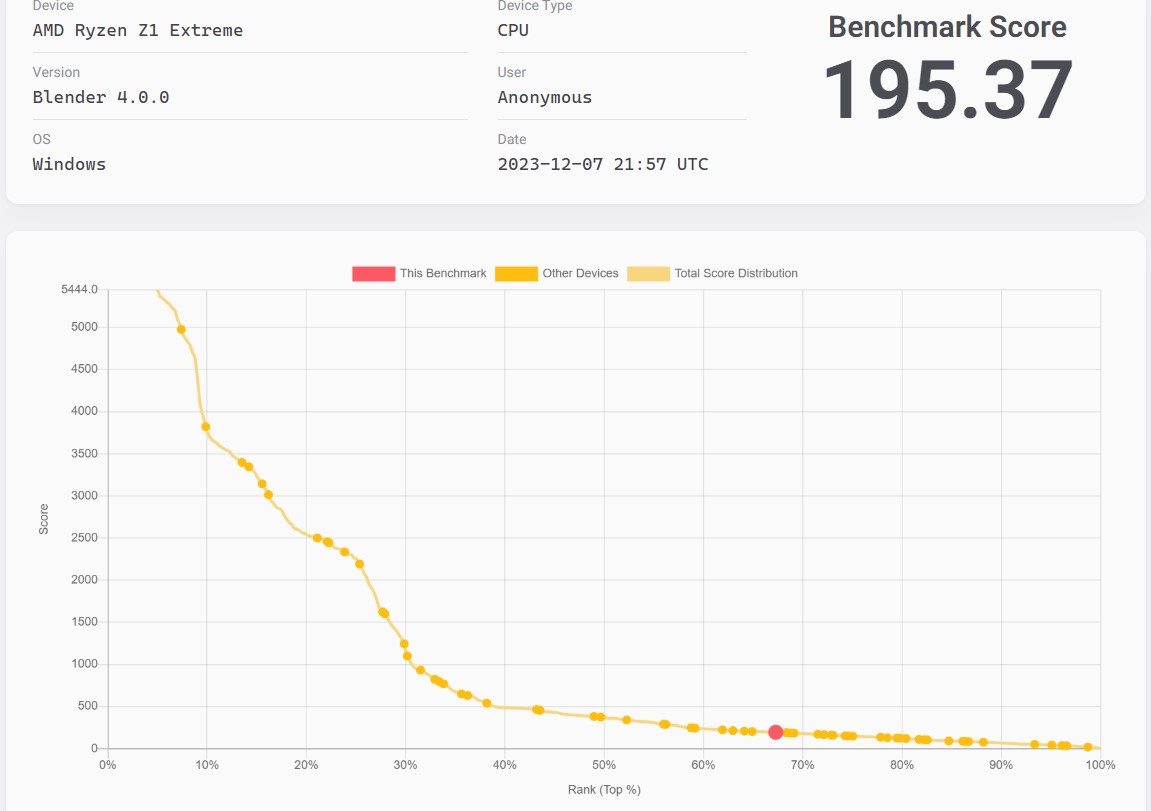Image resolution: width=1151 pixels, height=811 pixels.
Task: Click the light yellow Total Score Distribution swatch
Action: [x=648, y=273]
